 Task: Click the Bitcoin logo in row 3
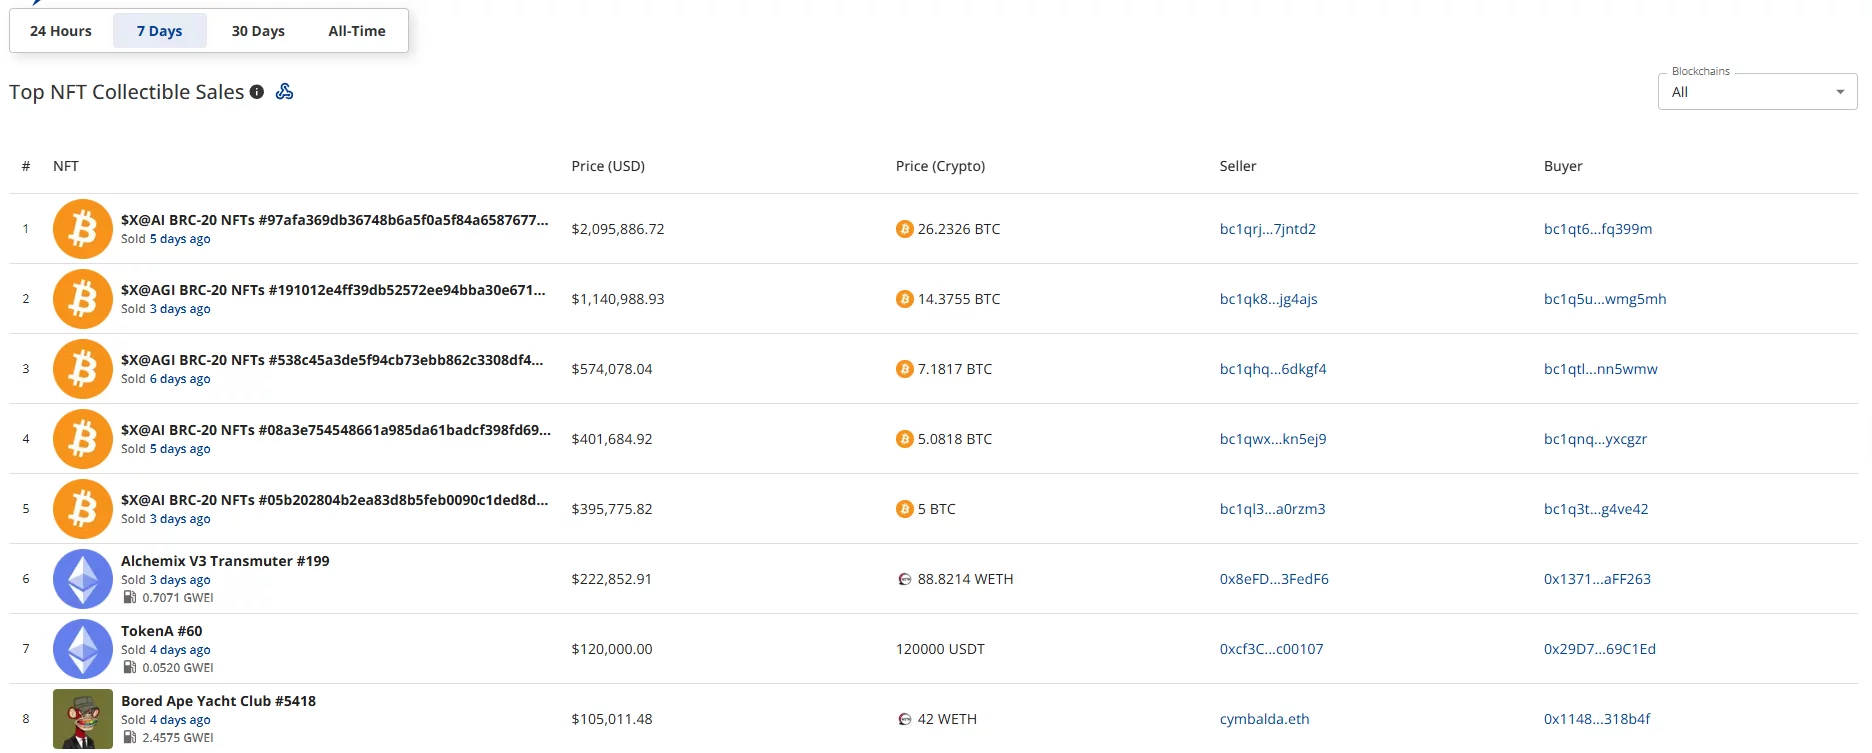pos(83,369)
